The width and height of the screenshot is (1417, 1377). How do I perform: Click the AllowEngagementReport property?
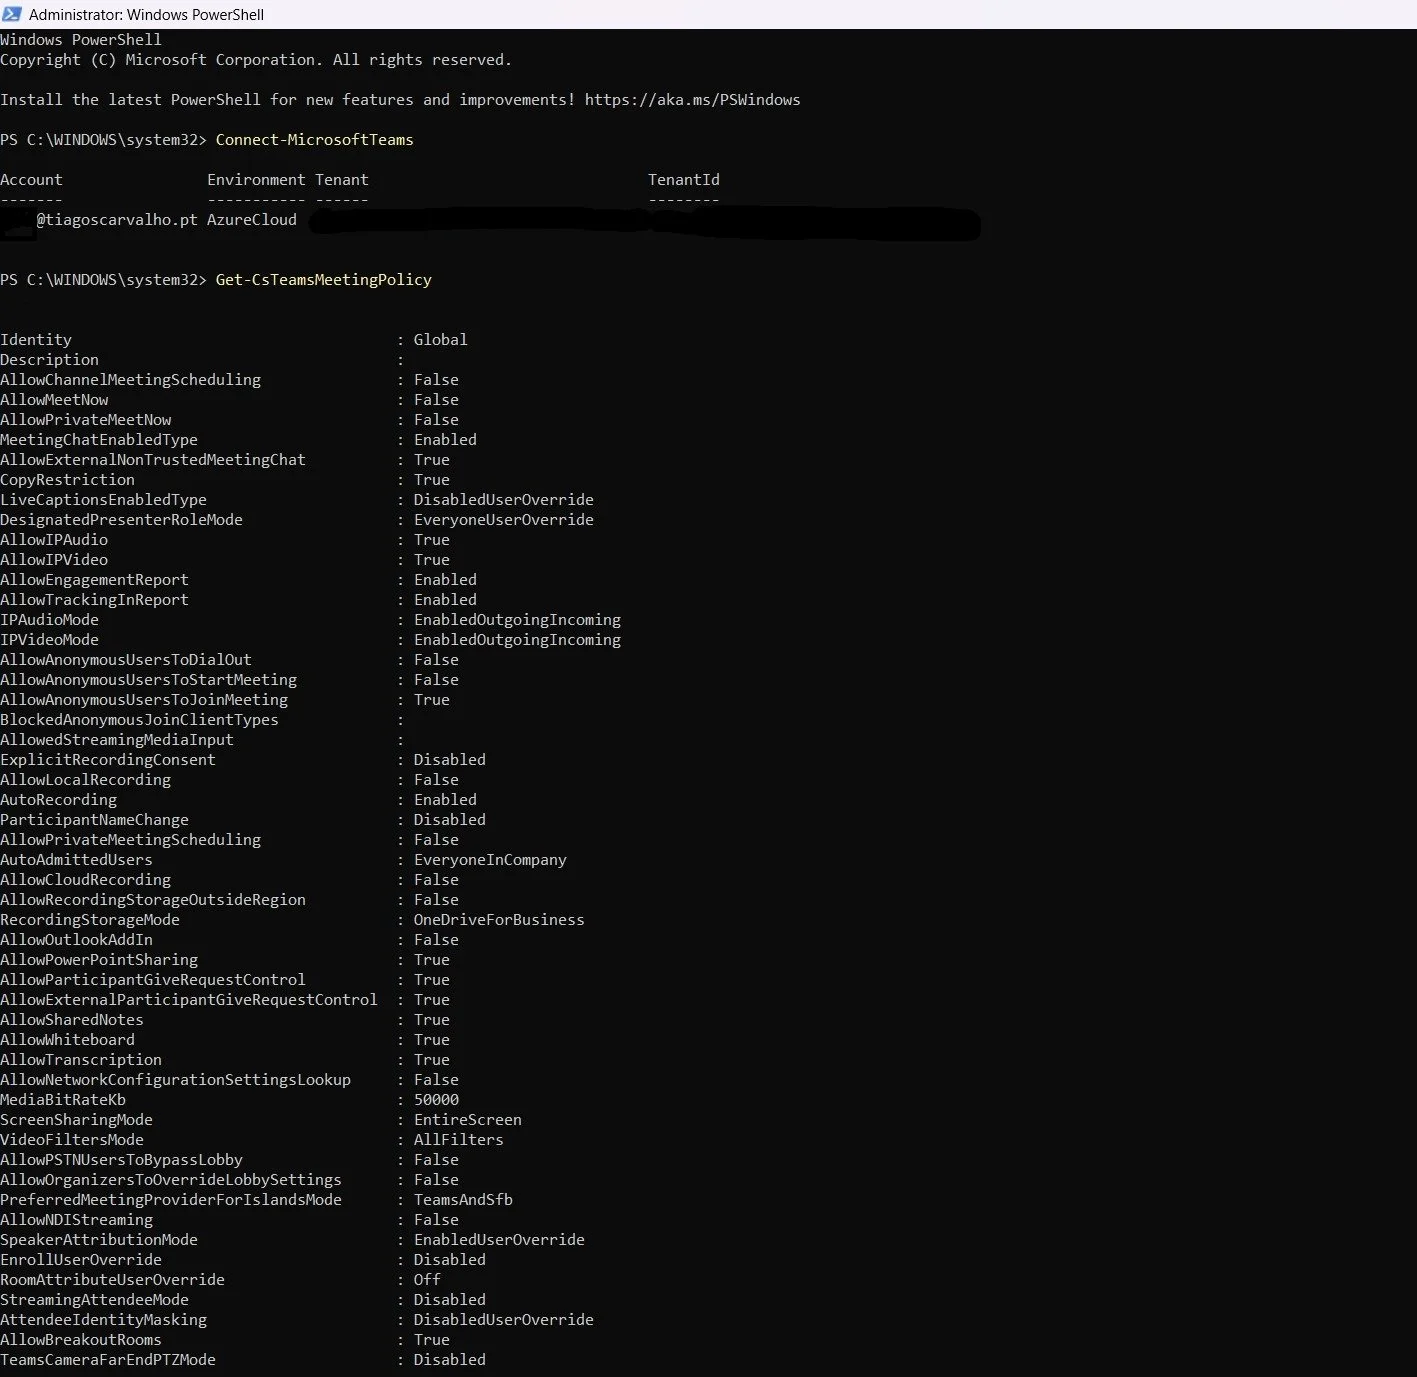click(x=94, y=580)
